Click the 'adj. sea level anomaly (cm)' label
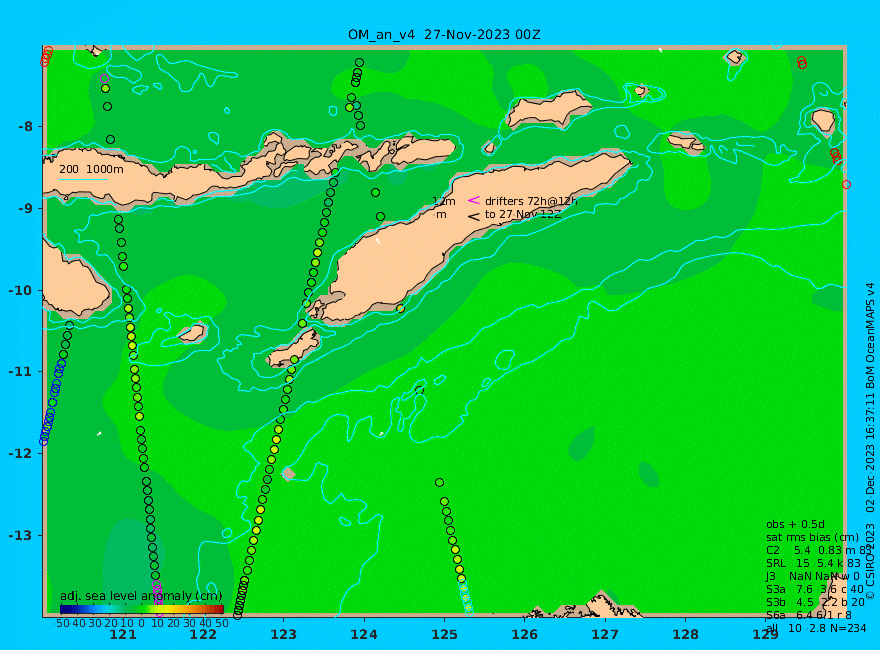The width and height of the screenshot is (880, 650). click(141, 596)
